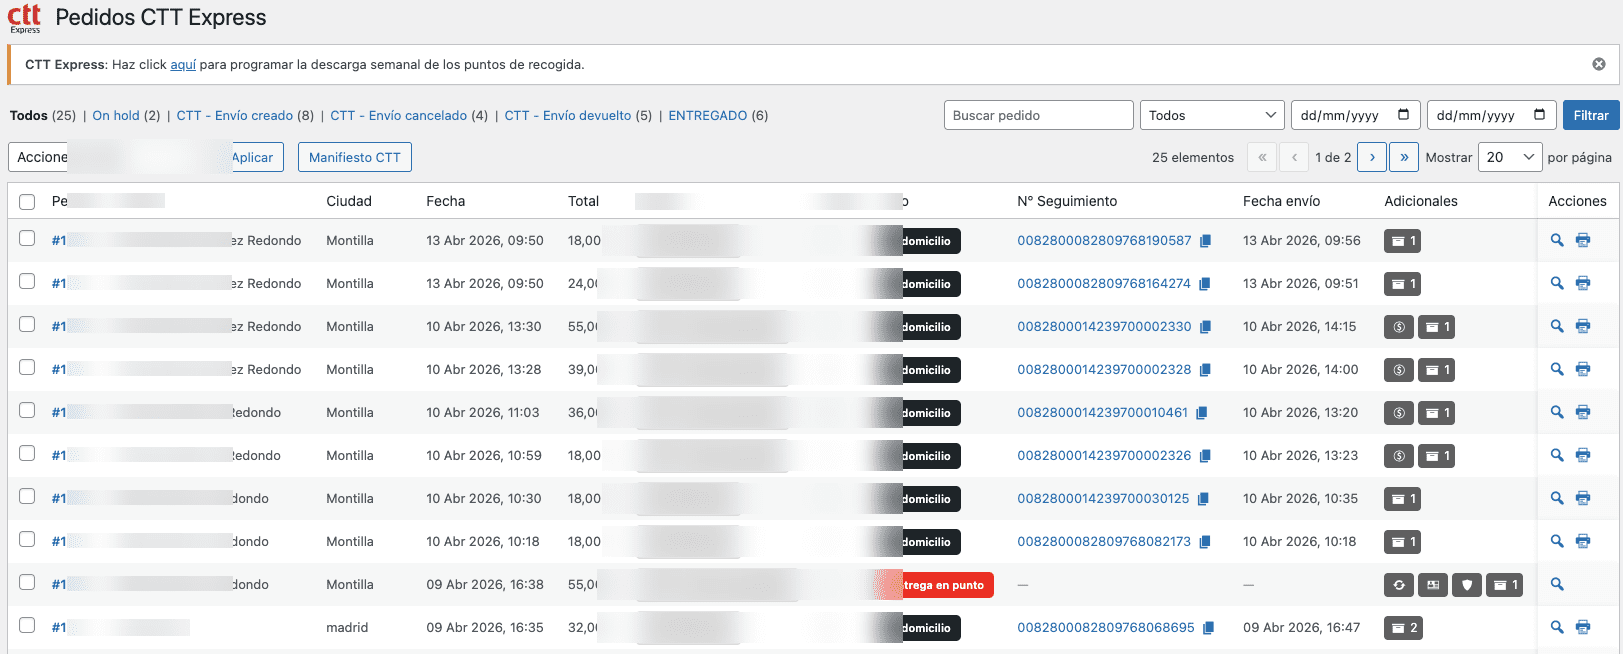Check the order dated 10 Abr 2026, 13:28
The width and height of the screenshot is (1623, 654).
[x=27, y=368]
